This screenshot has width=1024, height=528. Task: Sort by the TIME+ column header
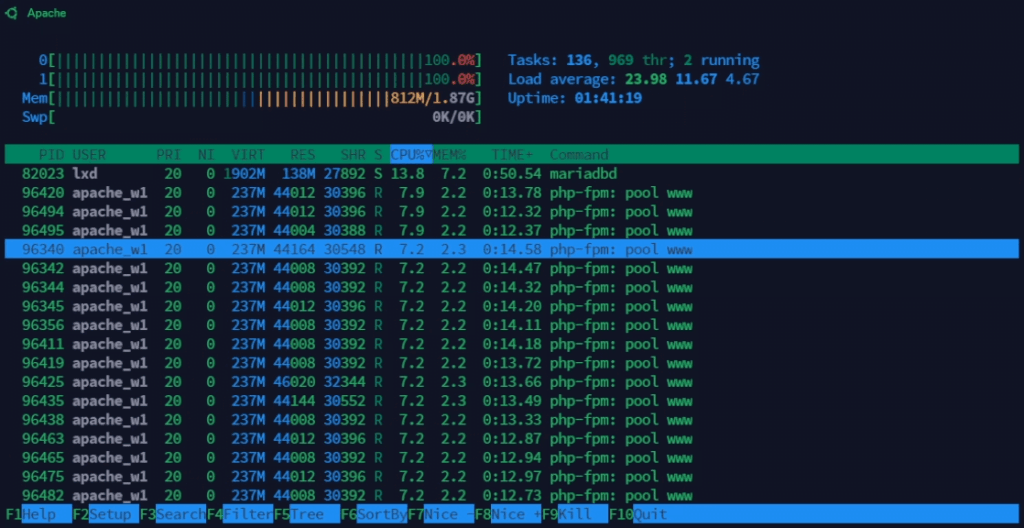point(512,155)
